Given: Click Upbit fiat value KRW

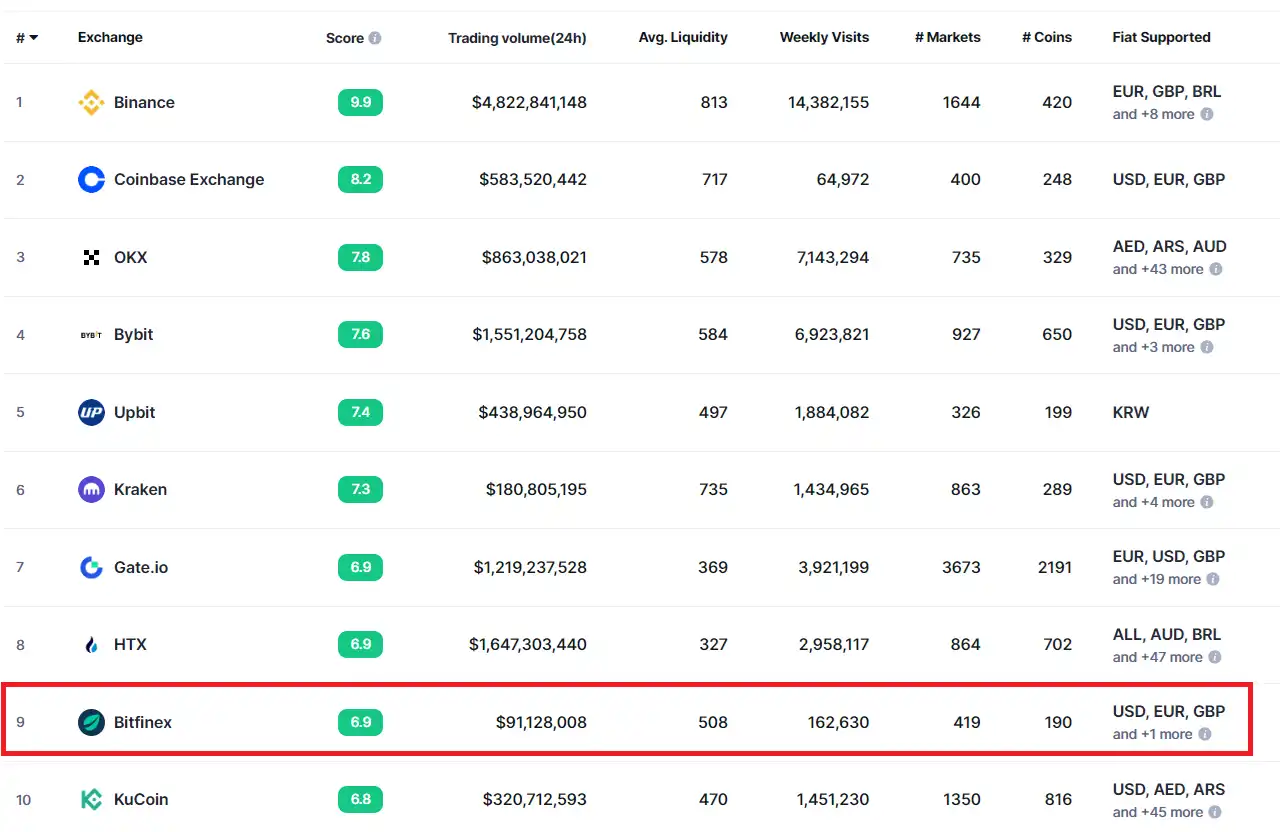Looking at the screenshot, I should coord(1131,412).
